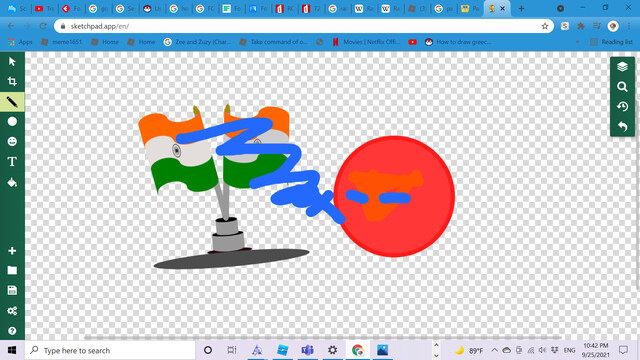Viewport: 640px width, 360px height.
Task: Switch to first Wikipedia tab
Action: point(364,9)
